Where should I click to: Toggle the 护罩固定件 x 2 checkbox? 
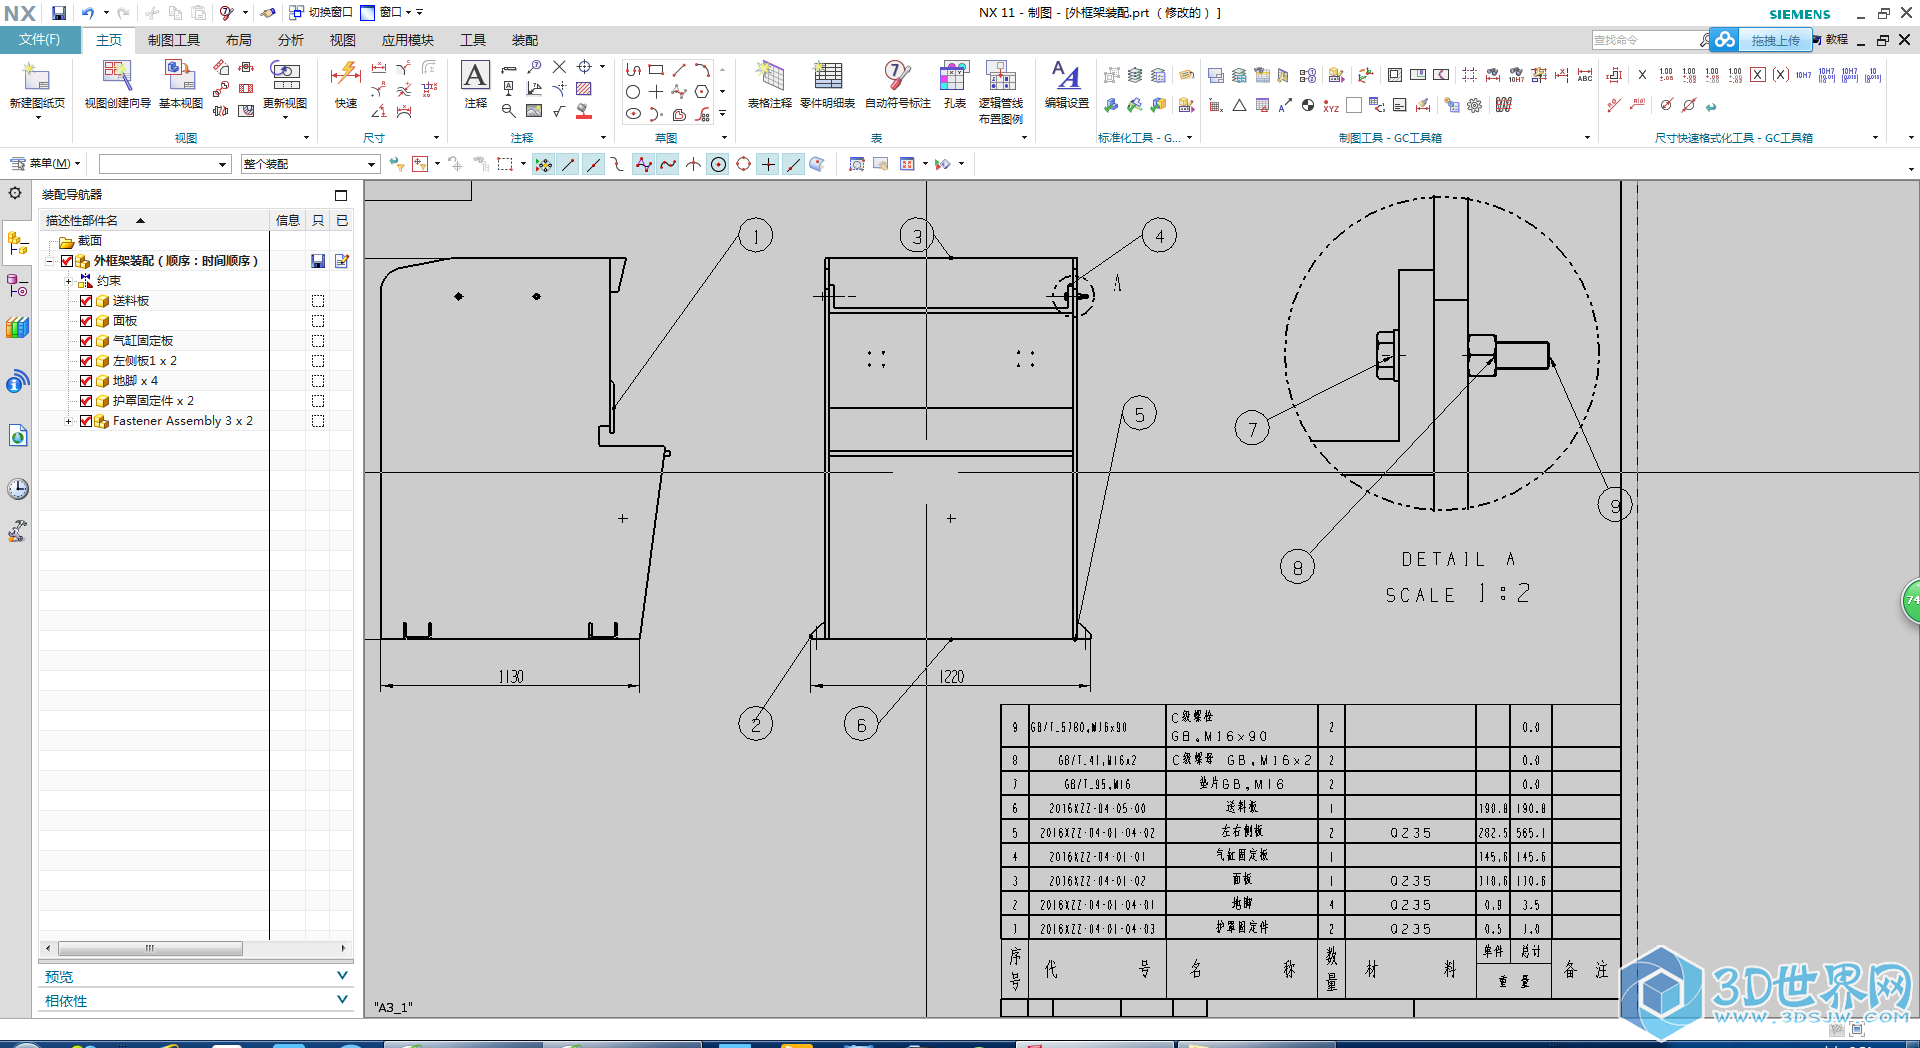[x=86, y=401]
